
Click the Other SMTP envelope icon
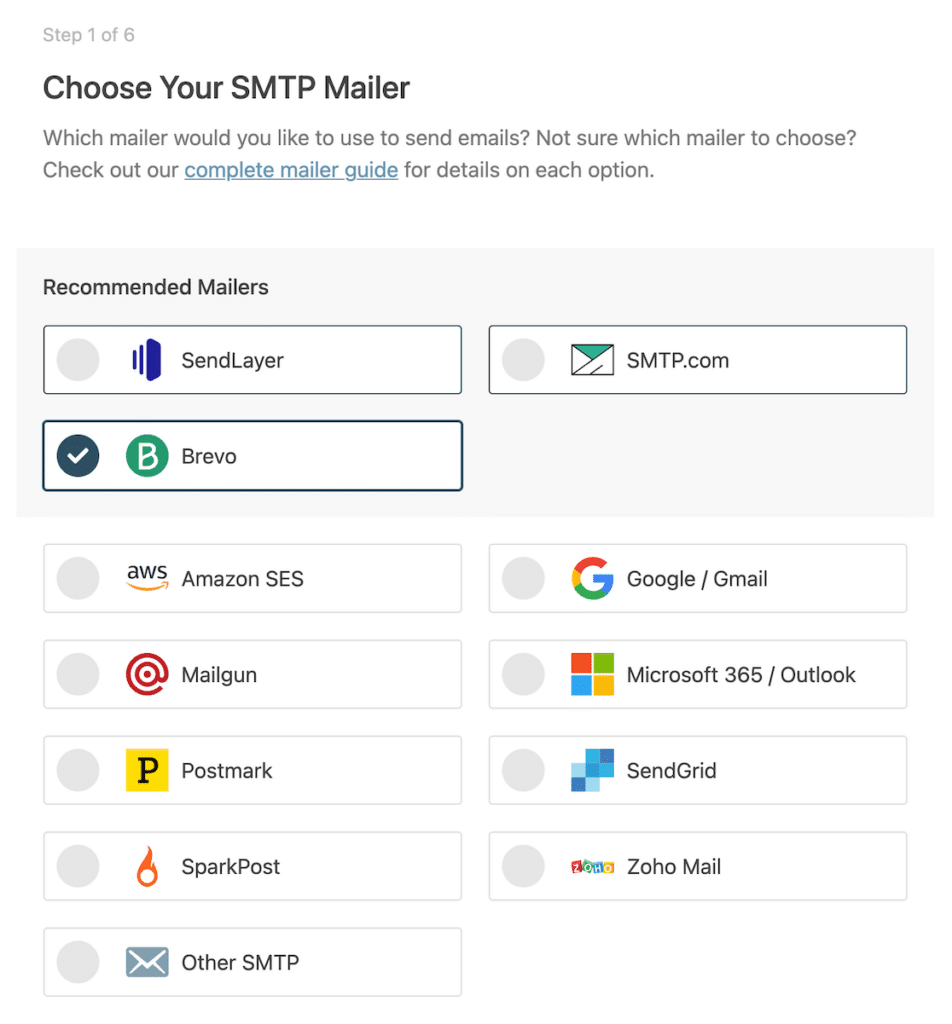tap(147, 962)
